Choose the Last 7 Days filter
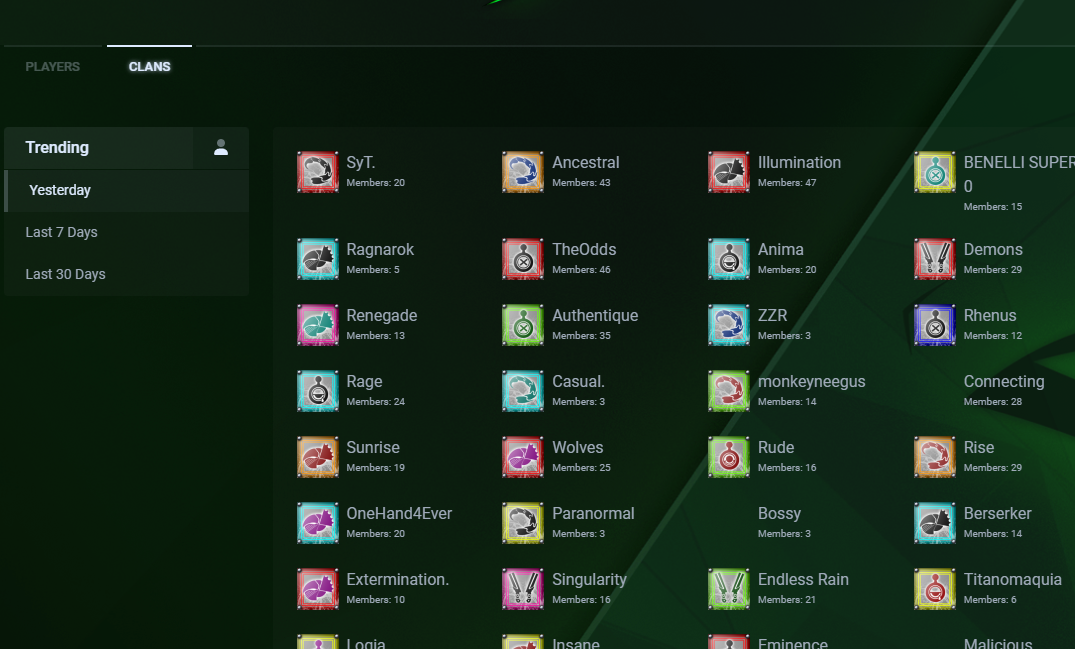1075x649 pixels. pyautogui.click(x=62, y=232)
